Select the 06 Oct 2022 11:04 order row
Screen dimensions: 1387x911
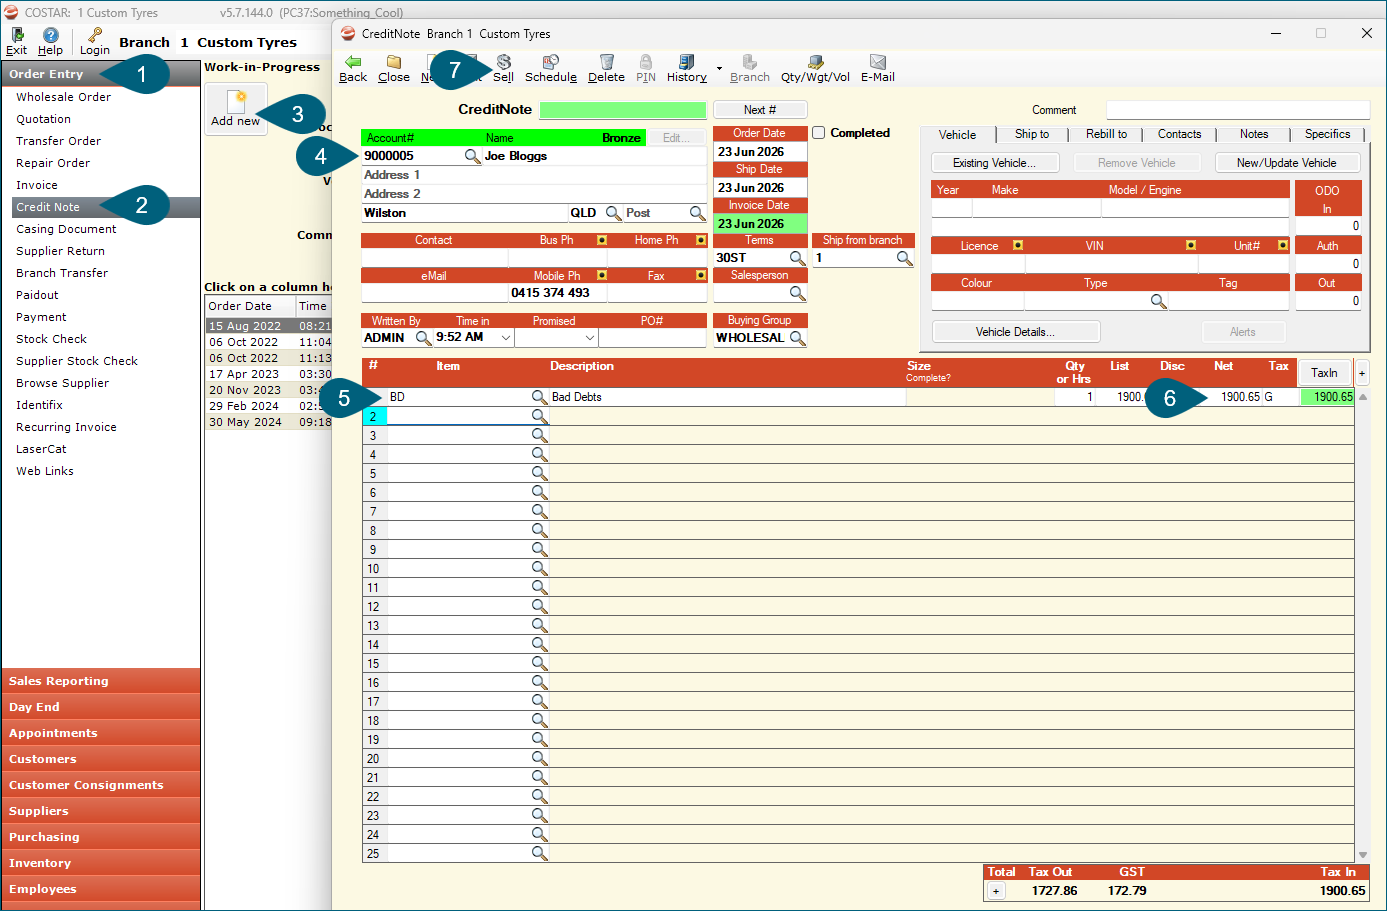tap(269, 342)
